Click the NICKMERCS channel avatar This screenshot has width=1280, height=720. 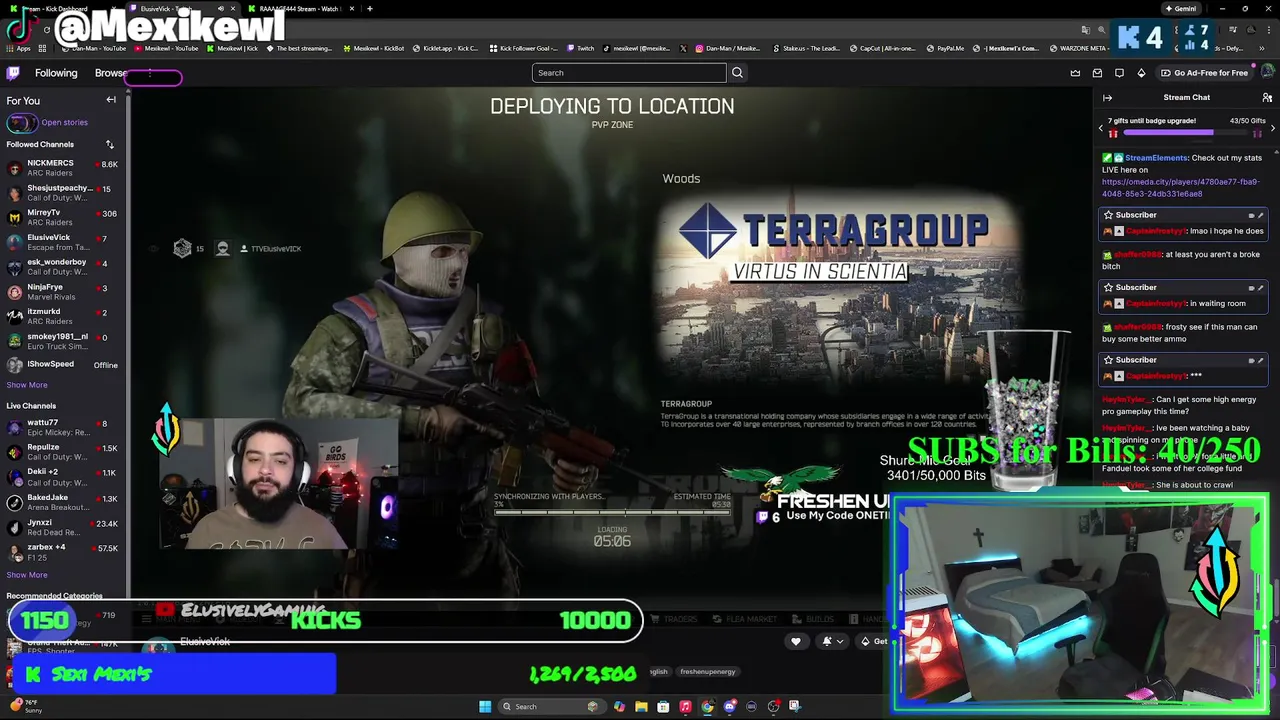coord(14,168)
